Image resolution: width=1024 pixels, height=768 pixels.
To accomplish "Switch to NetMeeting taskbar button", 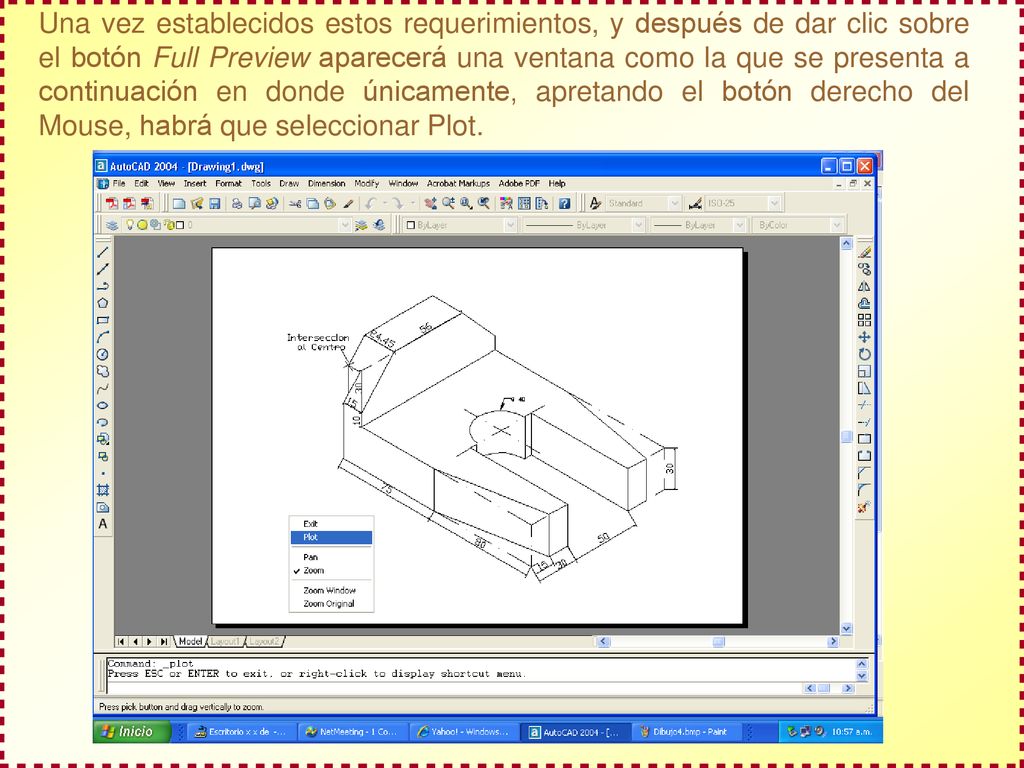I will click(x=353, y=732).
